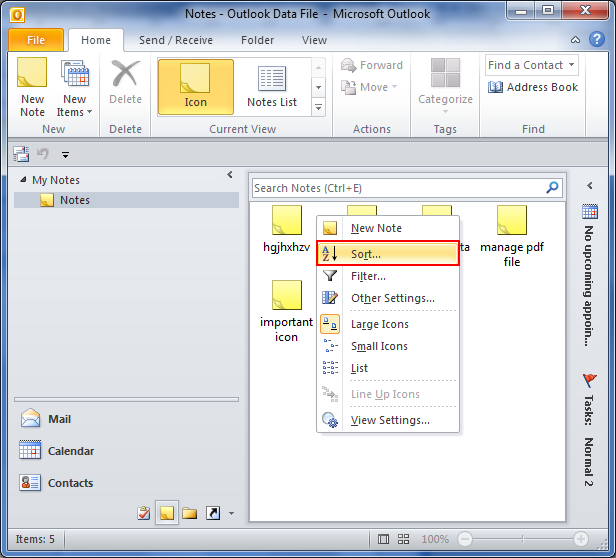The image size is (616, 558).
Task: Minimize the ribbon with the caret
Action: [x=575, y=40]
